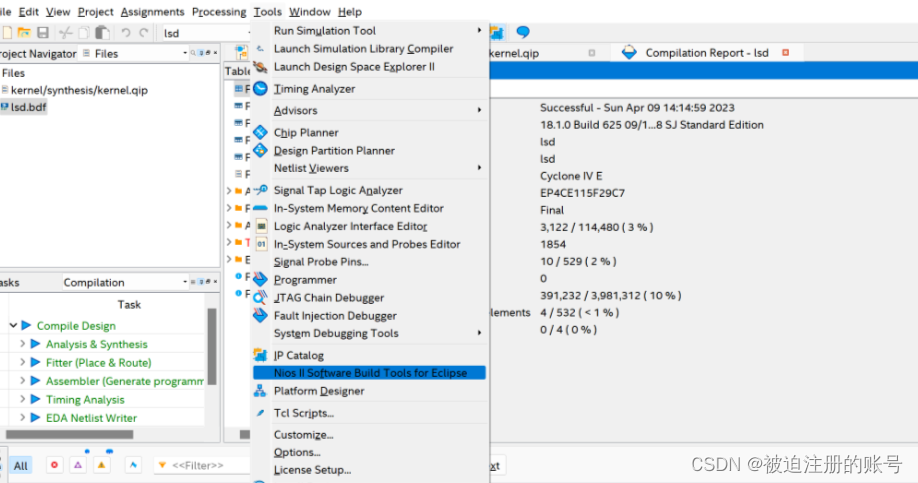Click the project name lsd combo box
Screen dimensions: 918x483
tap(205, 33)
